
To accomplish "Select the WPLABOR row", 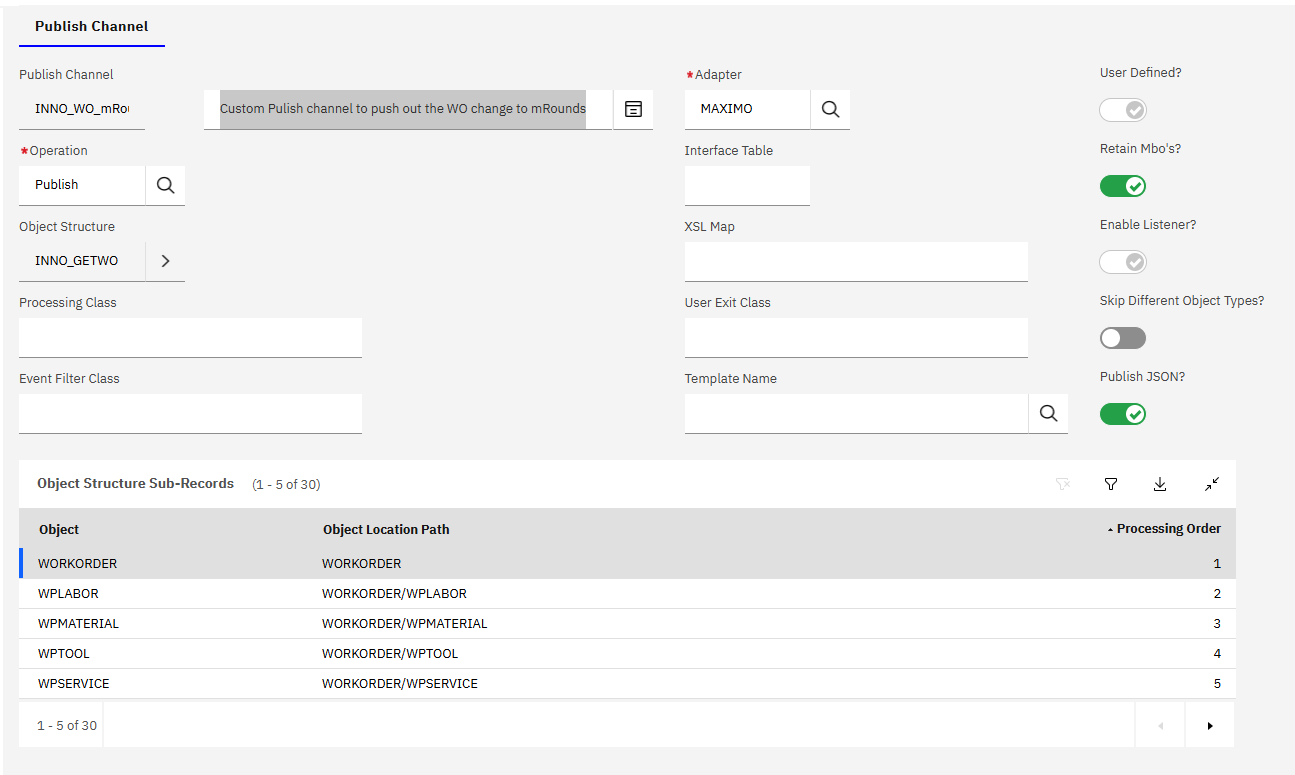I will point(628,594).
